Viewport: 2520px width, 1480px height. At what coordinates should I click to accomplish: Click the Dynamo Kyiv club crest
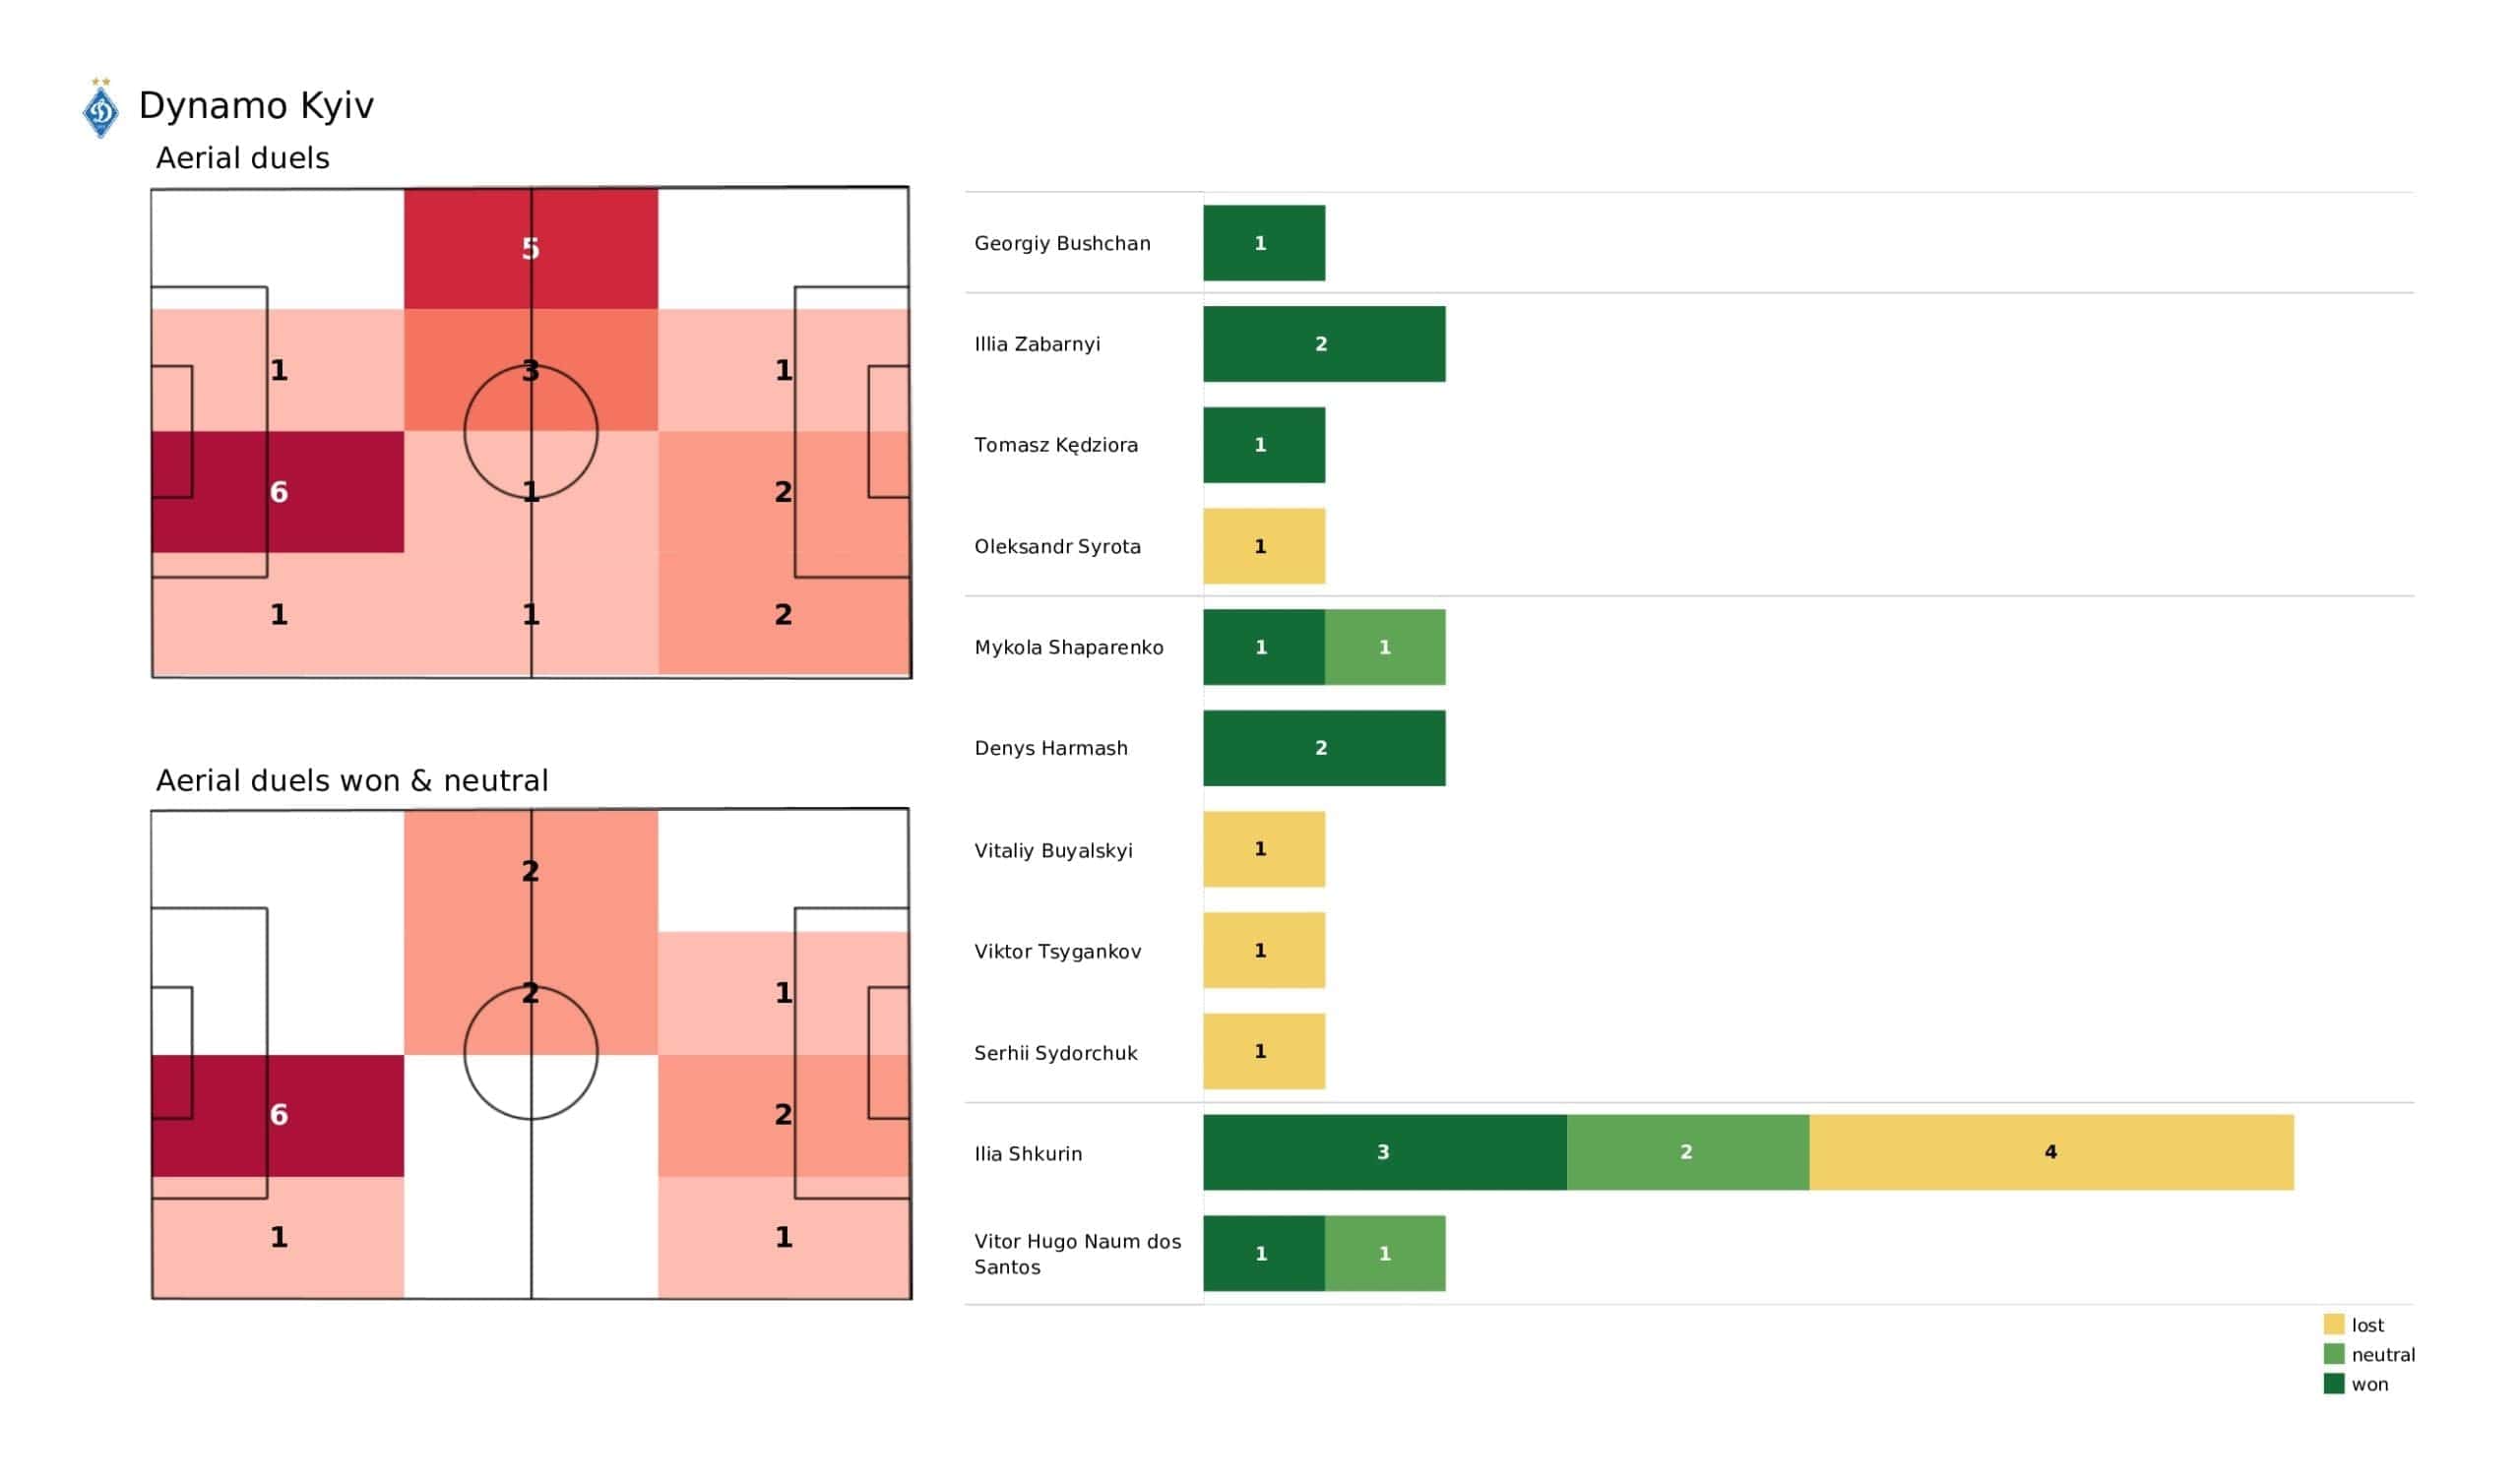[x=100, y=109]
